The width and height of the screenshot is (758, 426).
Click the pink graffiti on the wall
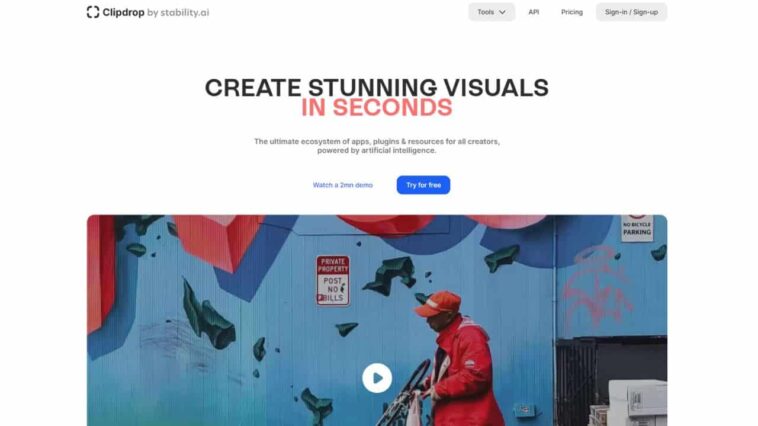(x=597, y=289)
